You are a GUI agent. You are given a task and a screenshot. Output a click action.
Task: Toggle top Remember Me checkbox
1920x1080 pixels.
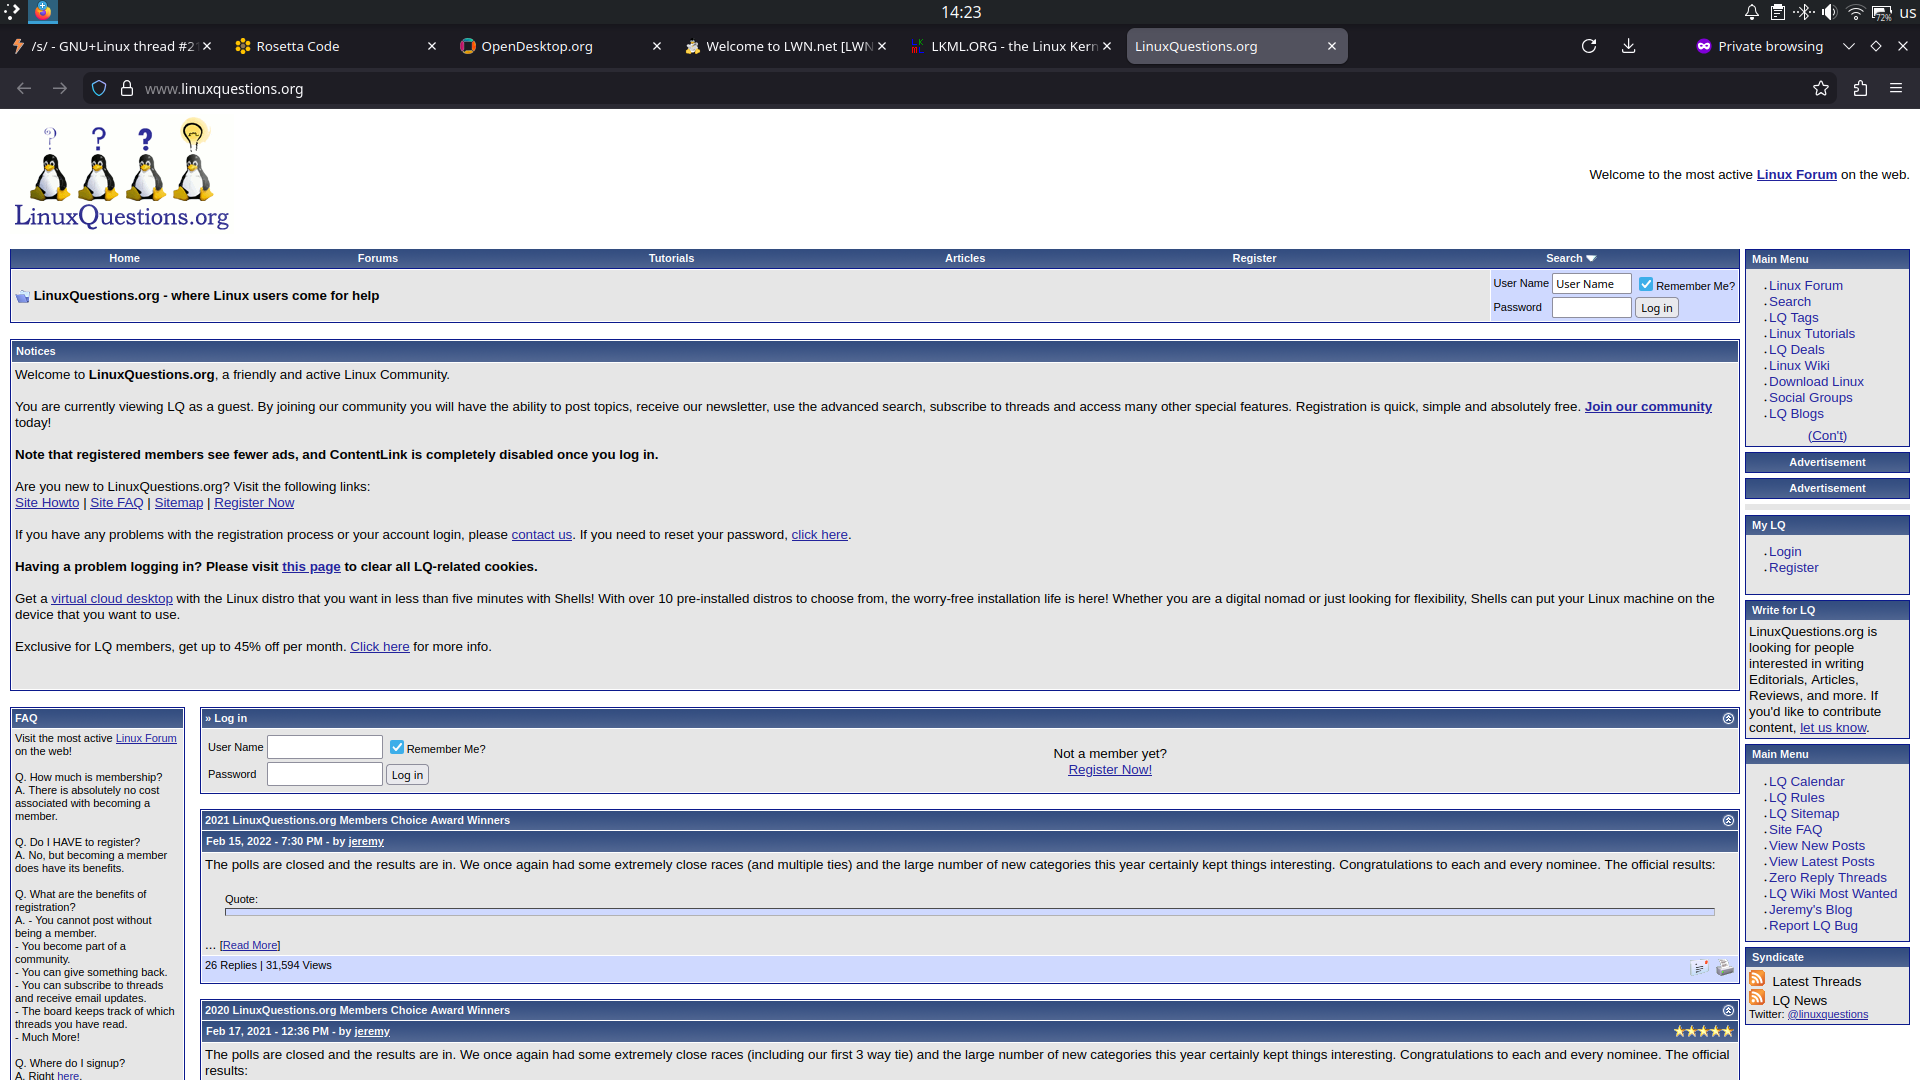pyautogui.click(x=1646, y=285)
